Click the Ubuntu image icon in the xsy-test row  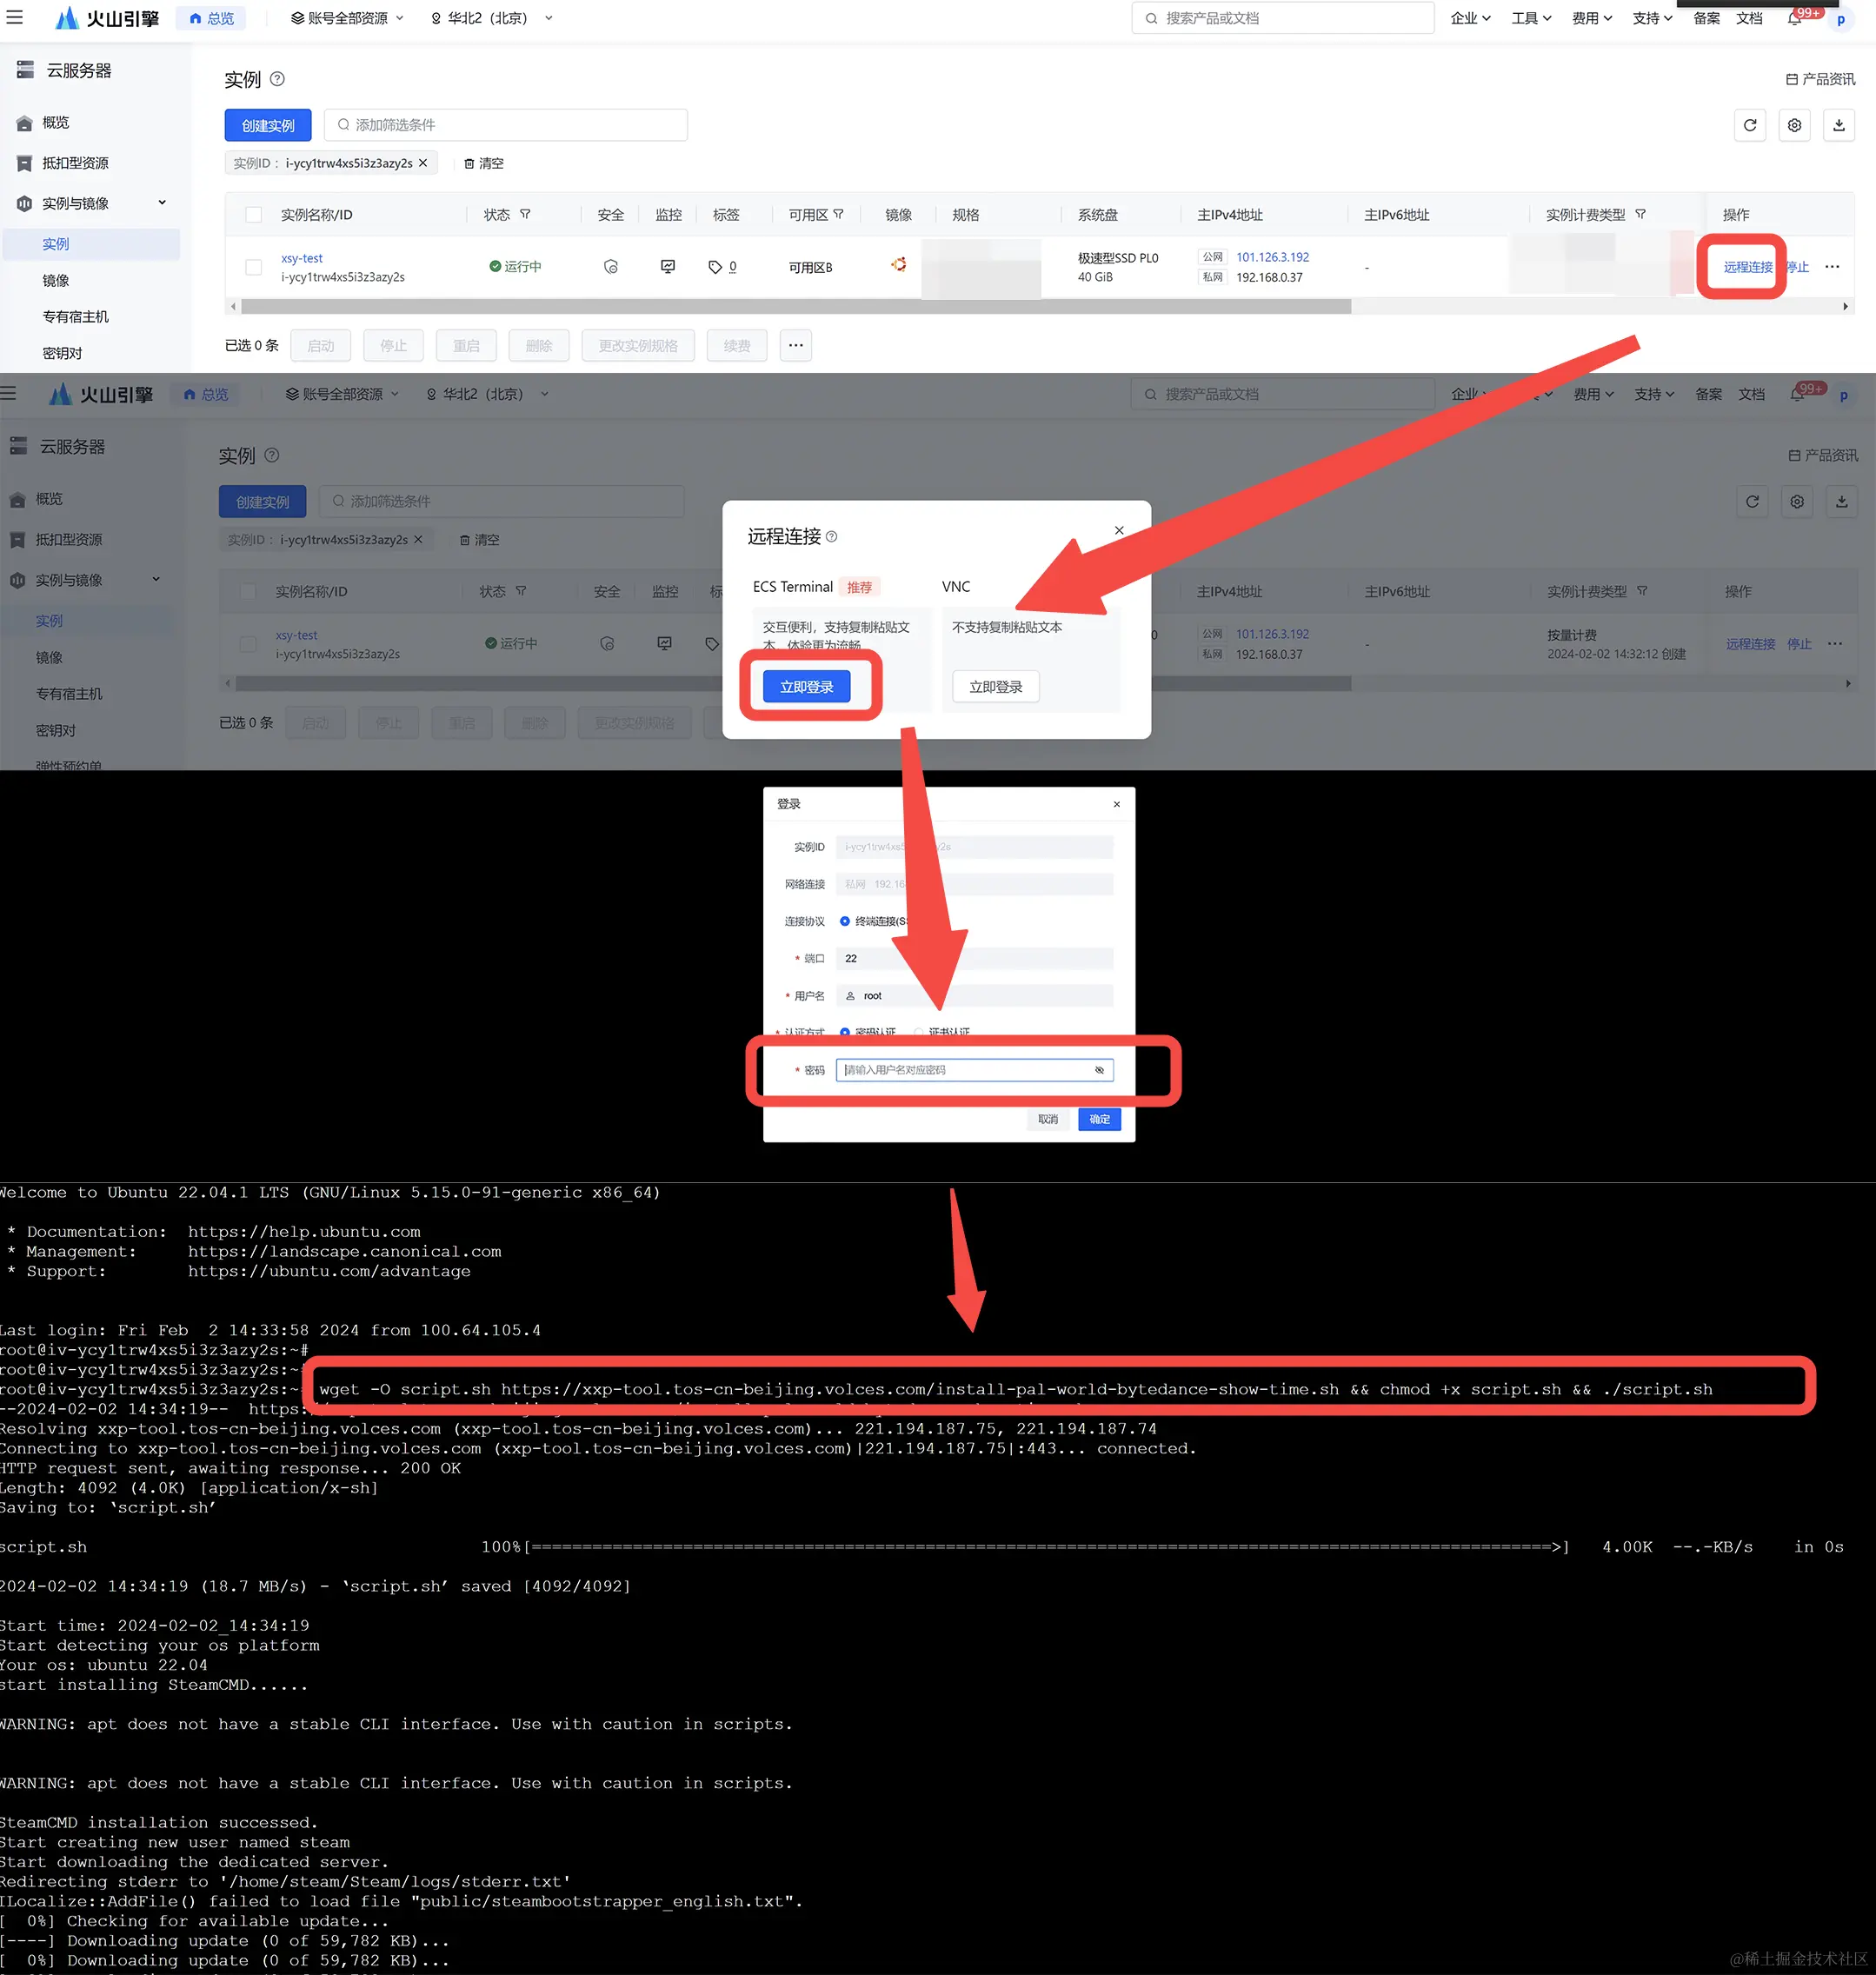tap(899, 264)
